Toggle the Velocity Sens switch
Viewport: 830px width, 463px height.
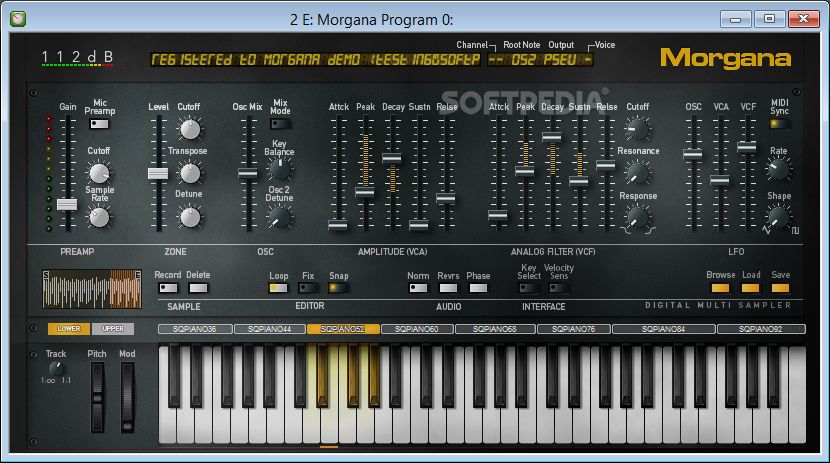point(558,288)
